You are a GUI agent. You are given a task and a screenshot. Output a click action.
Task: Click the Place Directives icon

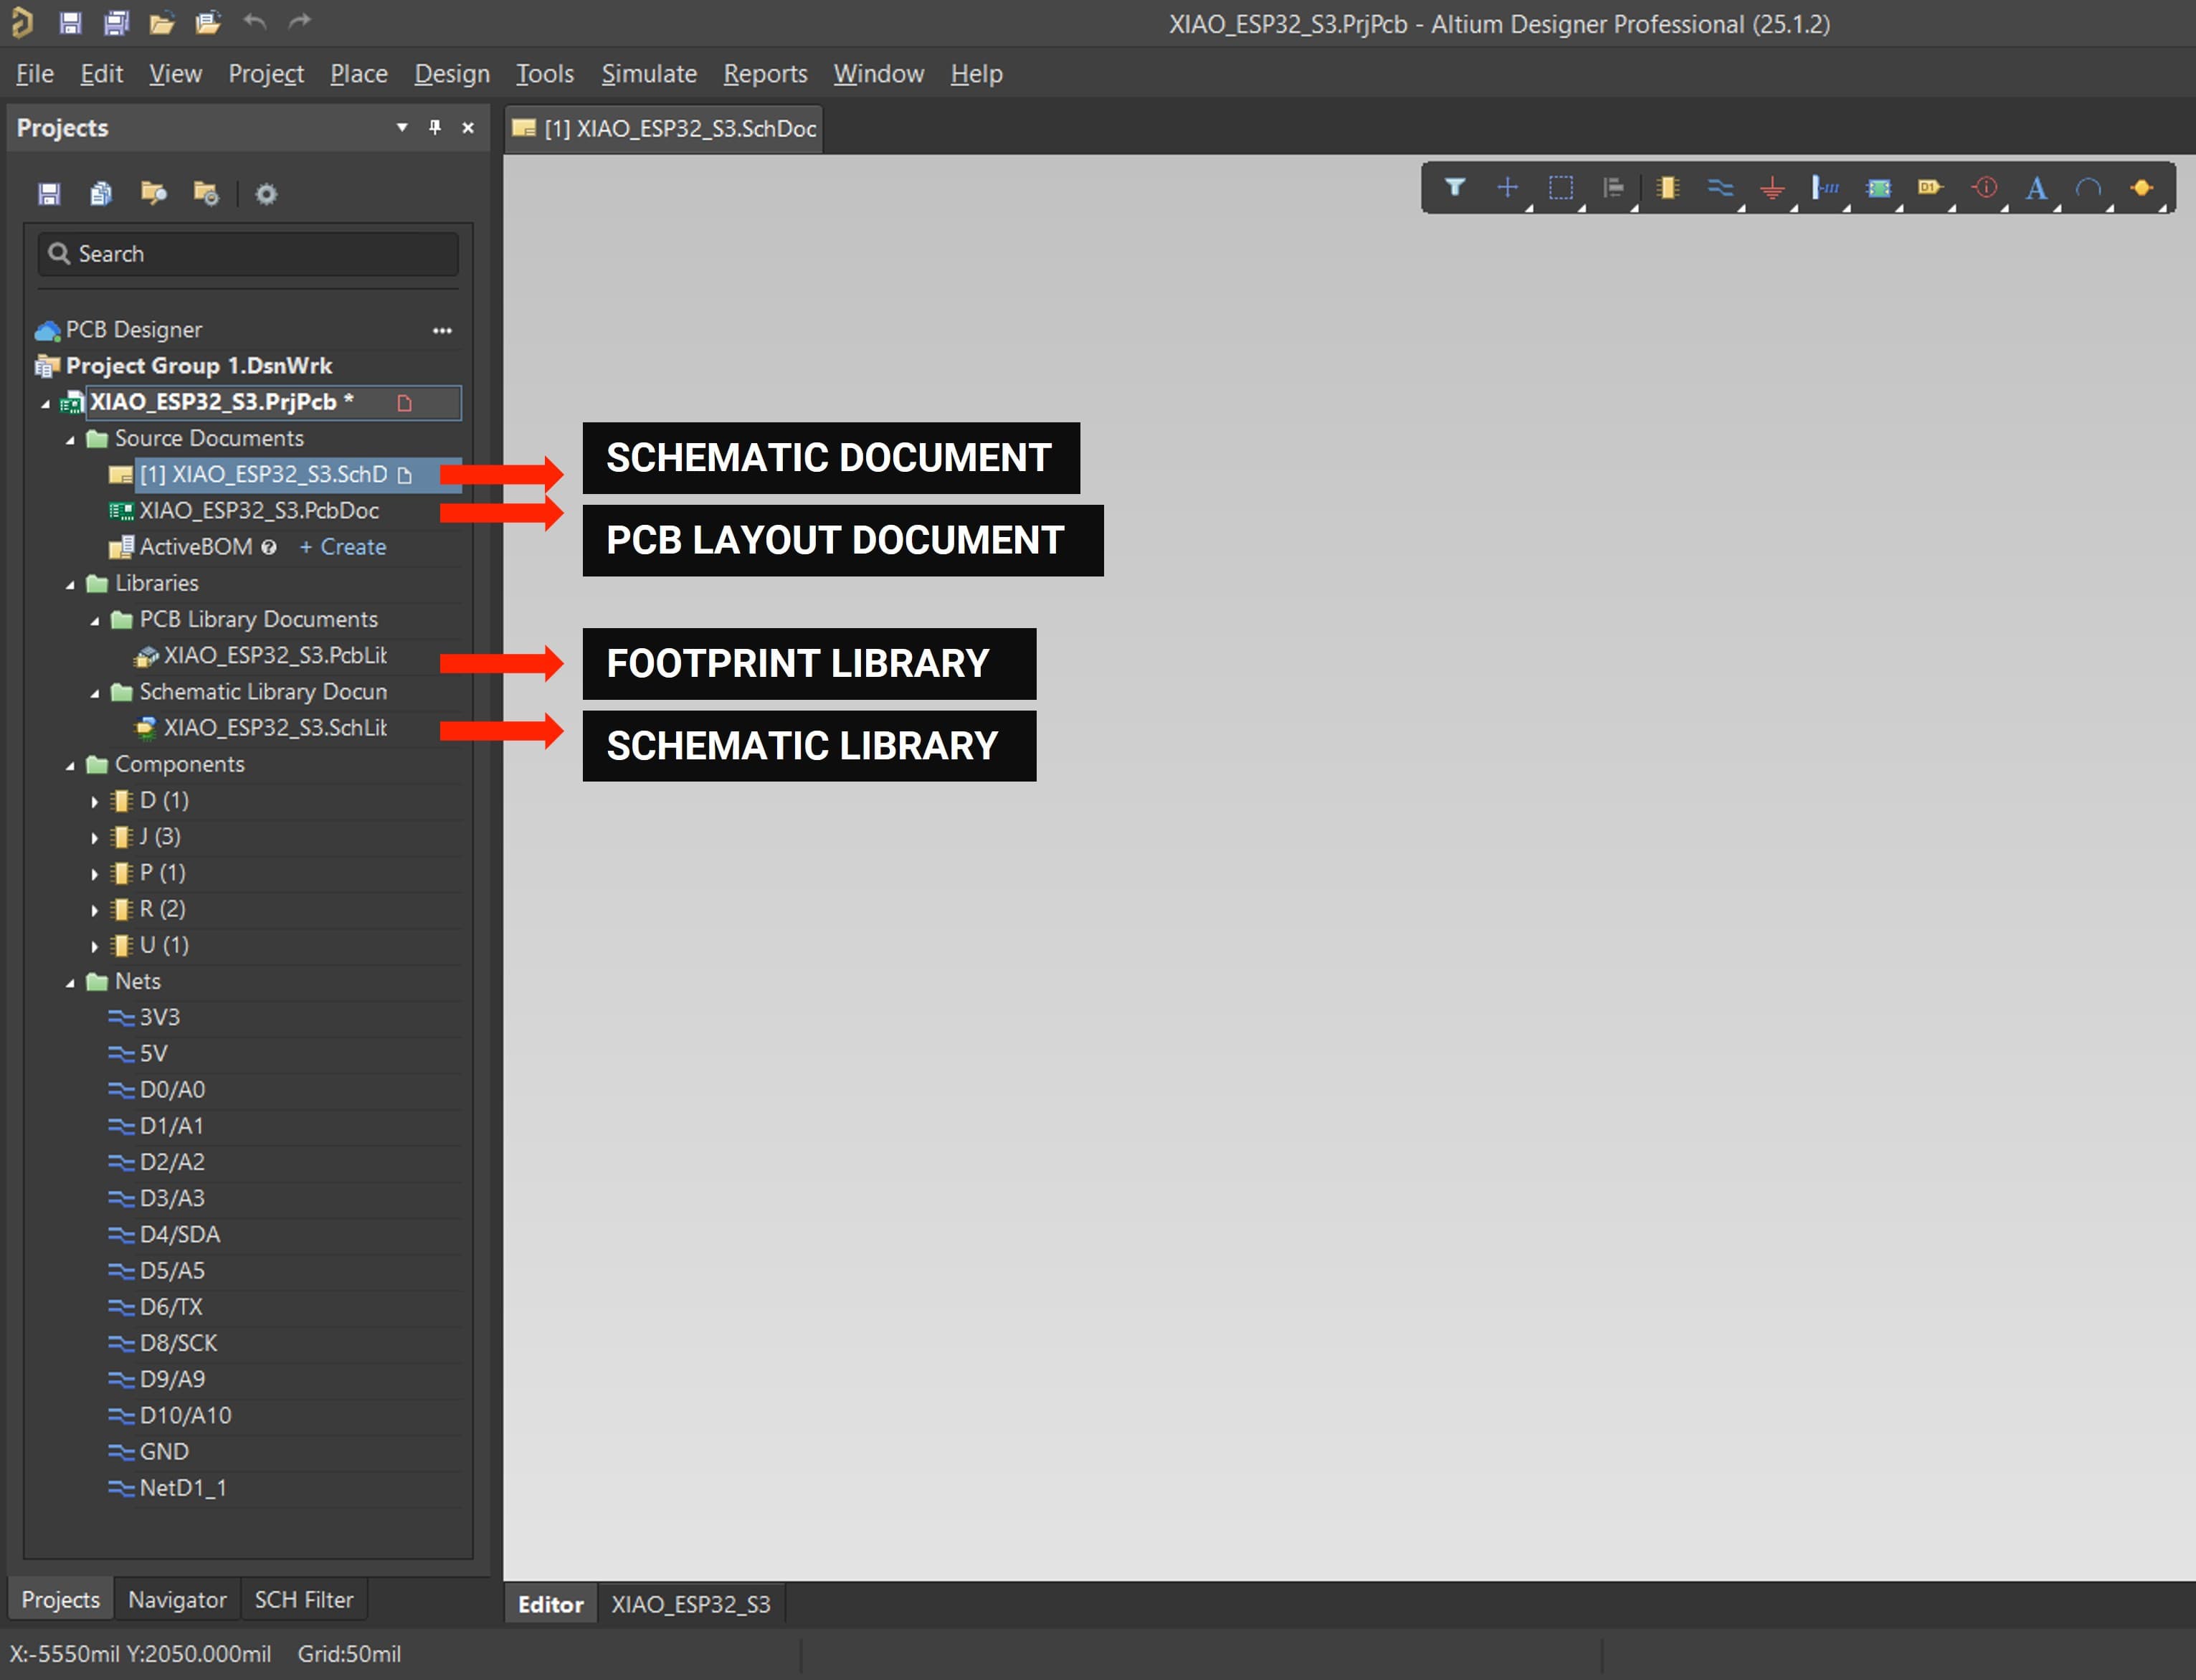click(x=1985, y=187)
